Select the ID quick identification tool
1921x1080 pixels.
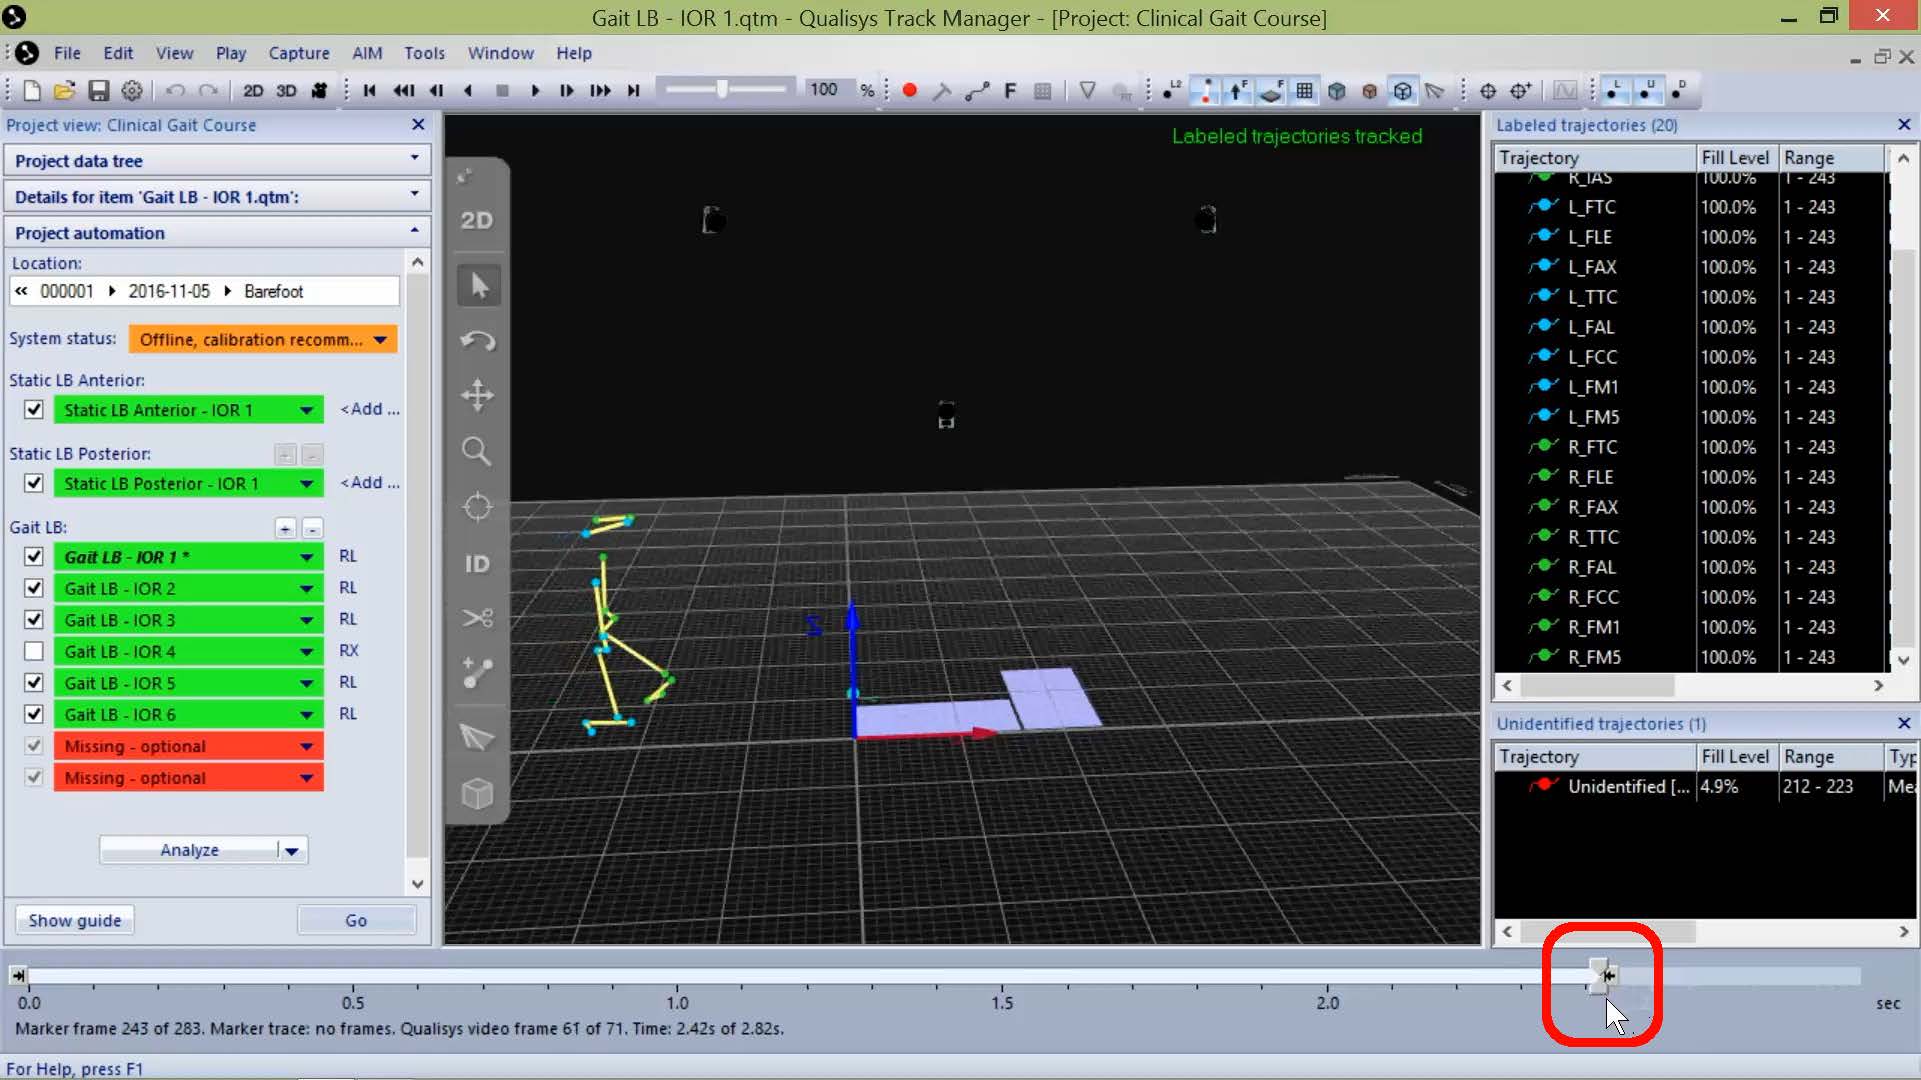click(477, 564)
